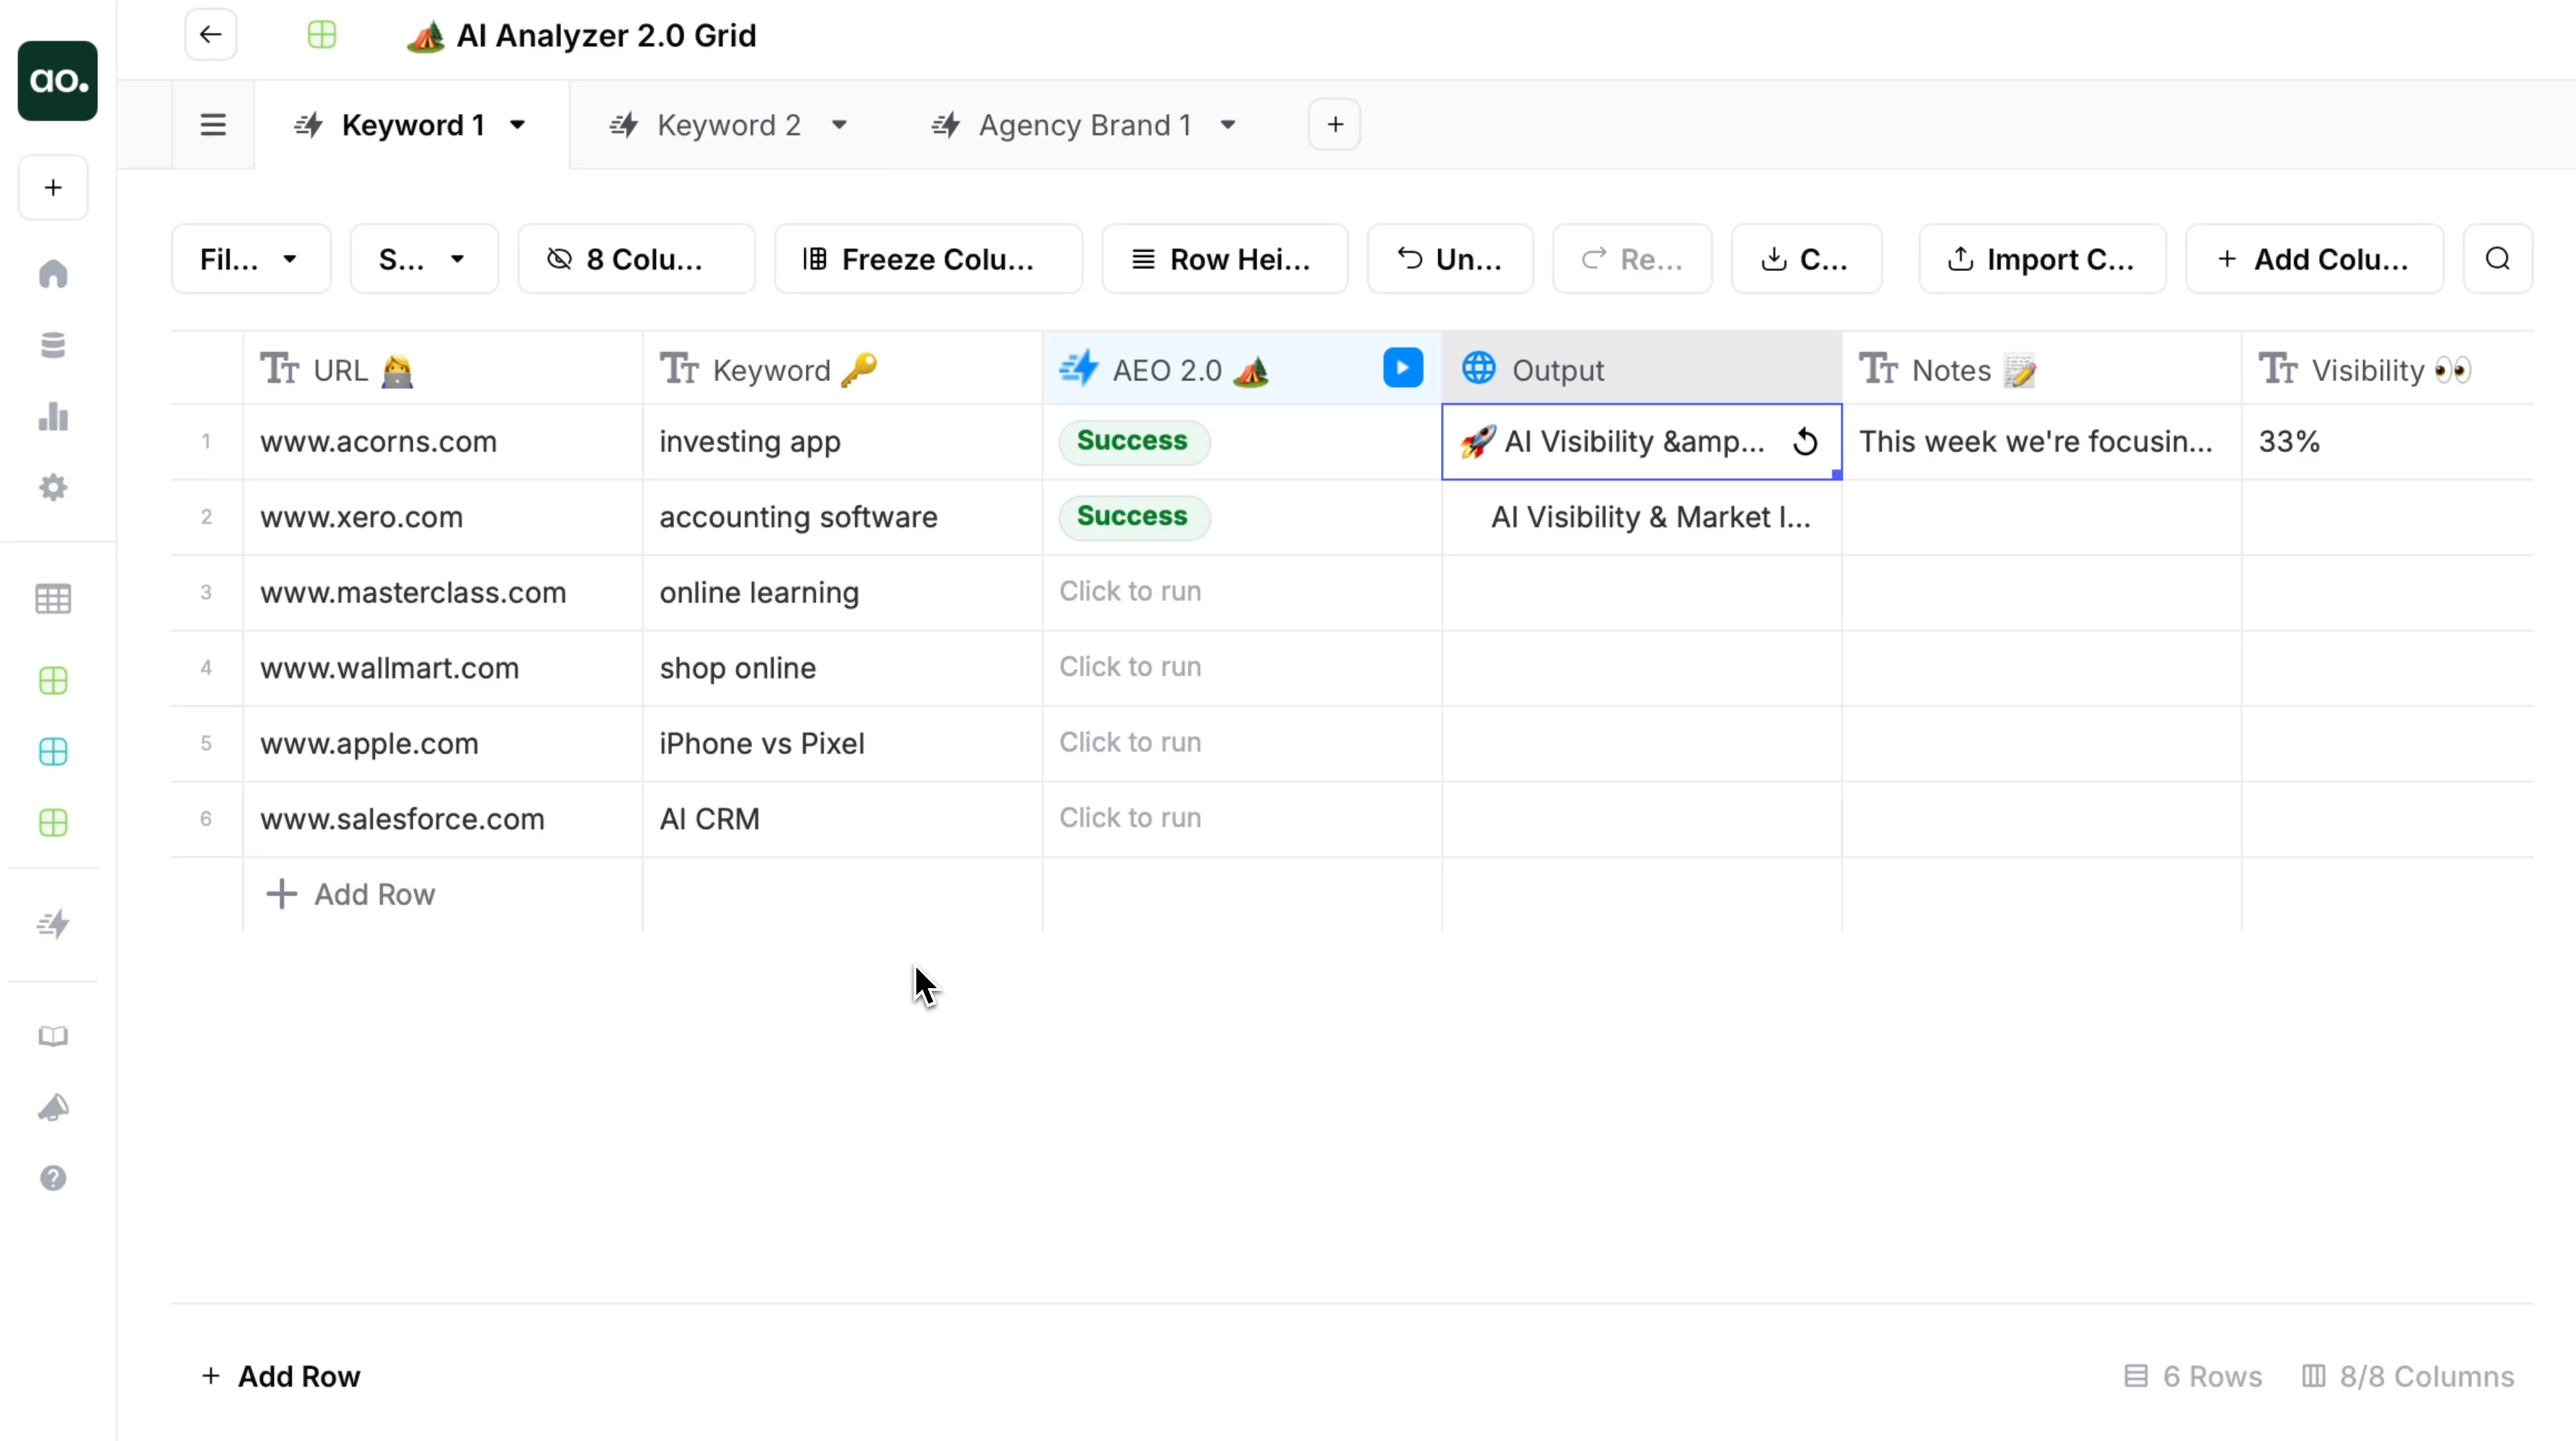The image size is (2576, 1441).
Task: Open the search magnifier icon
Action: point(2497,259)
